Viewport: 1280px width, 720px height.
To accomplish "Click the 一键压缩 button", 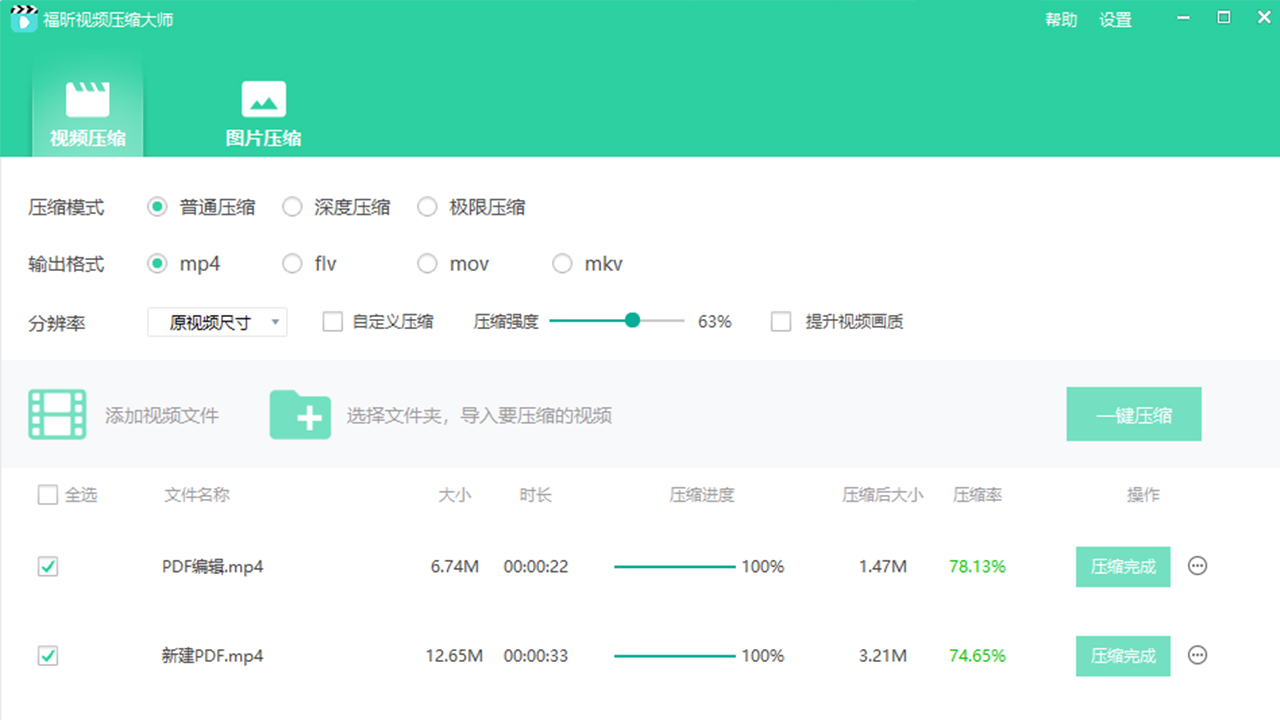I will [1134, 415].
